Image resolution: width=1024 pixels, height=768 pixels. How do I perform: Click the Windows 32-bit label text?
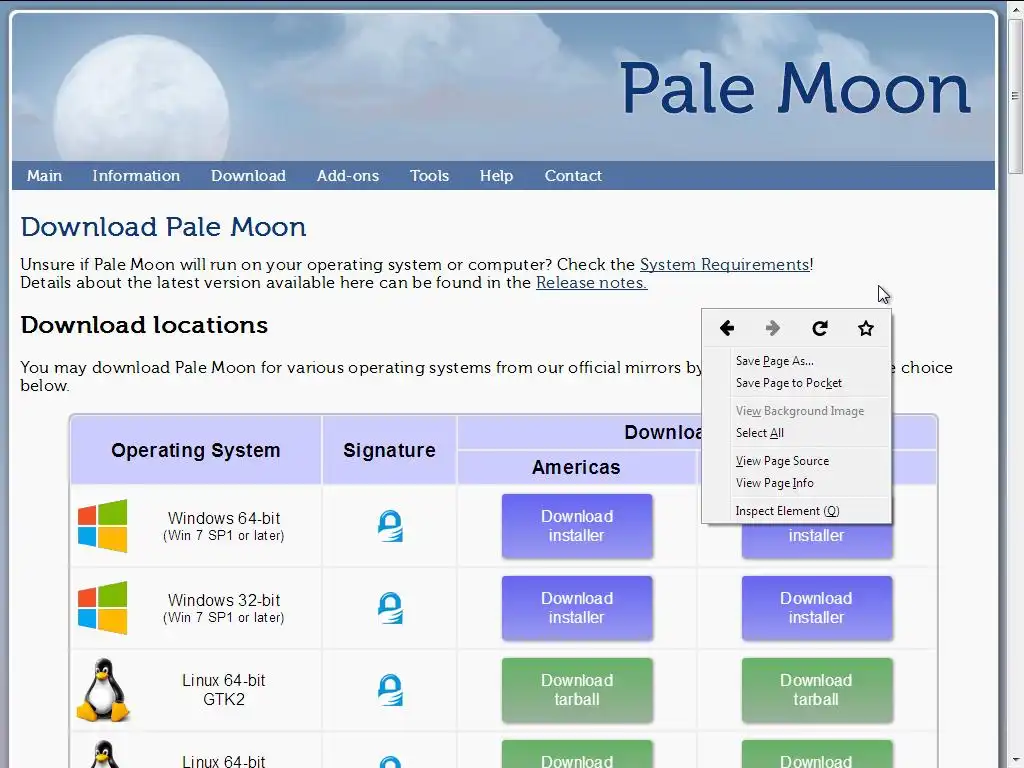(x=223, y=600)
